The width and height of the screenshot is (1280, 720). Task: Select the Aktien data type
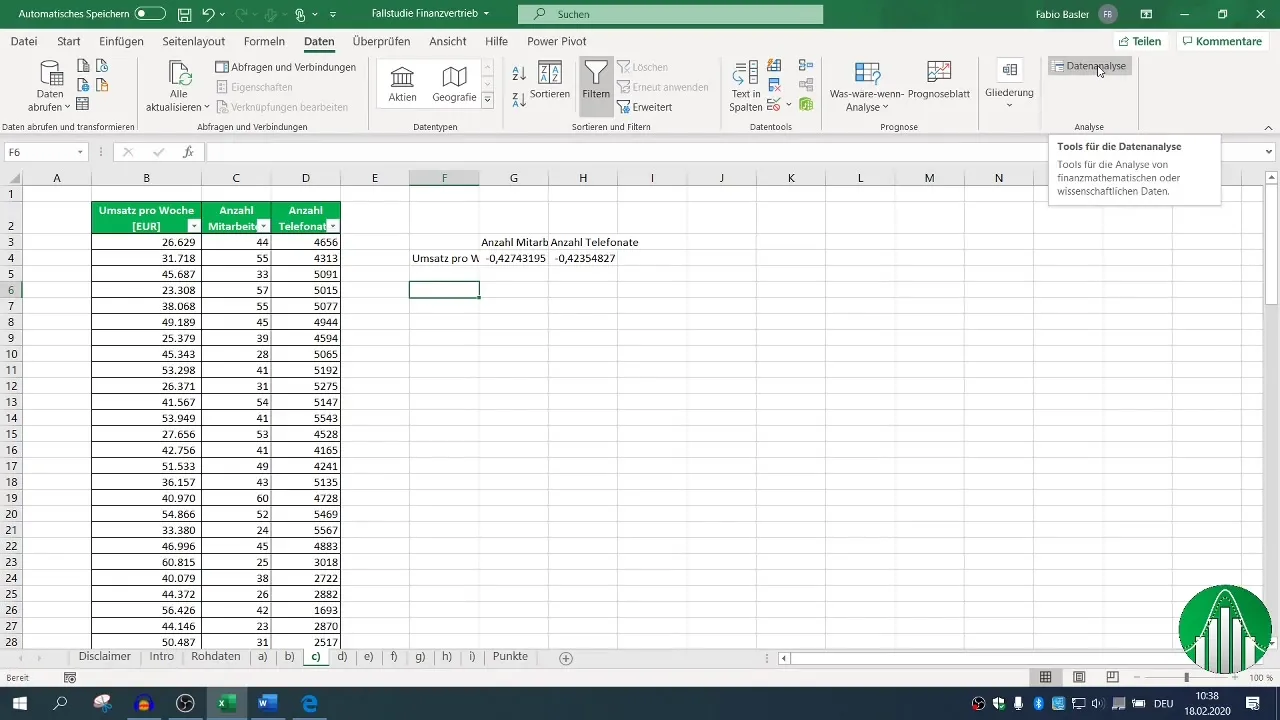(403, 84)
